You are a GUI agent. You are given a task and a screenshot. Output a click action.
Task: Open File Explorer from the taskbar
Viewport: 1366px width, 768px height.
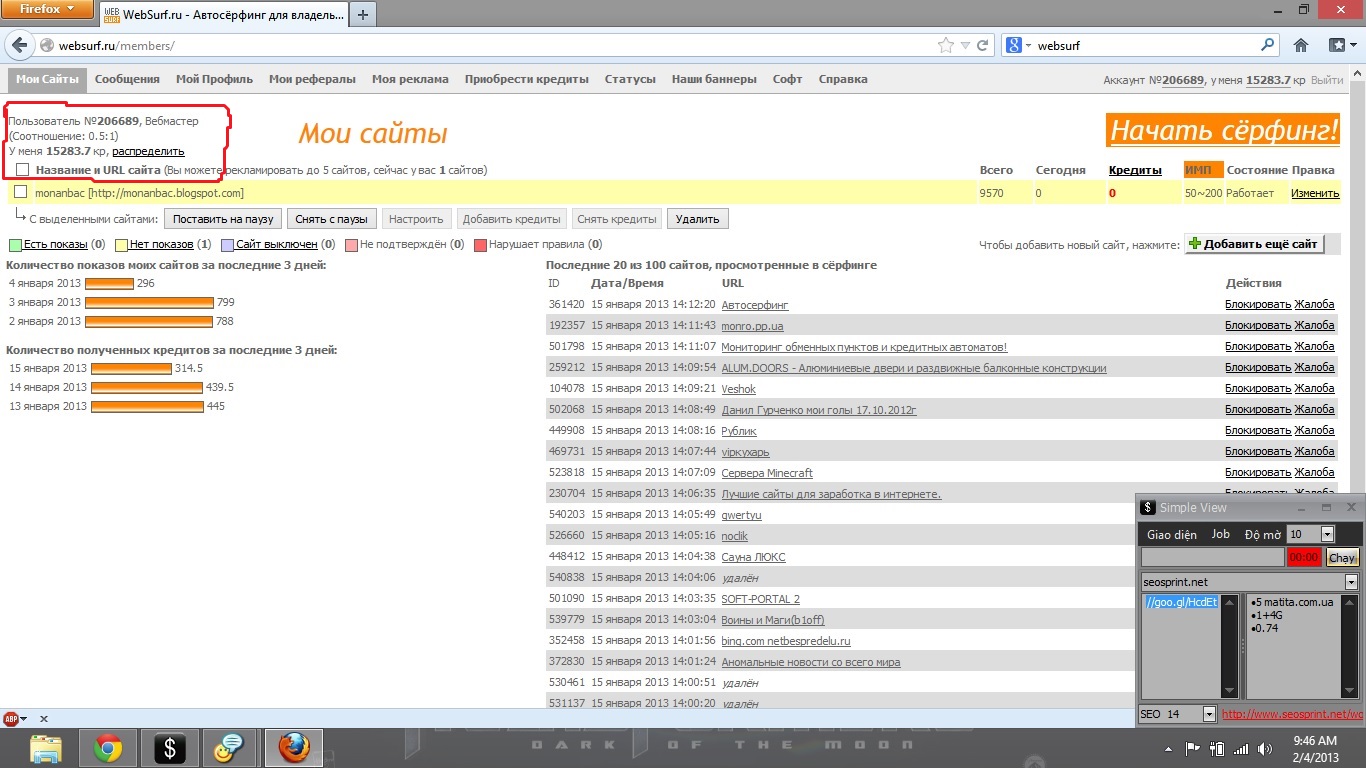coord(47,748)
